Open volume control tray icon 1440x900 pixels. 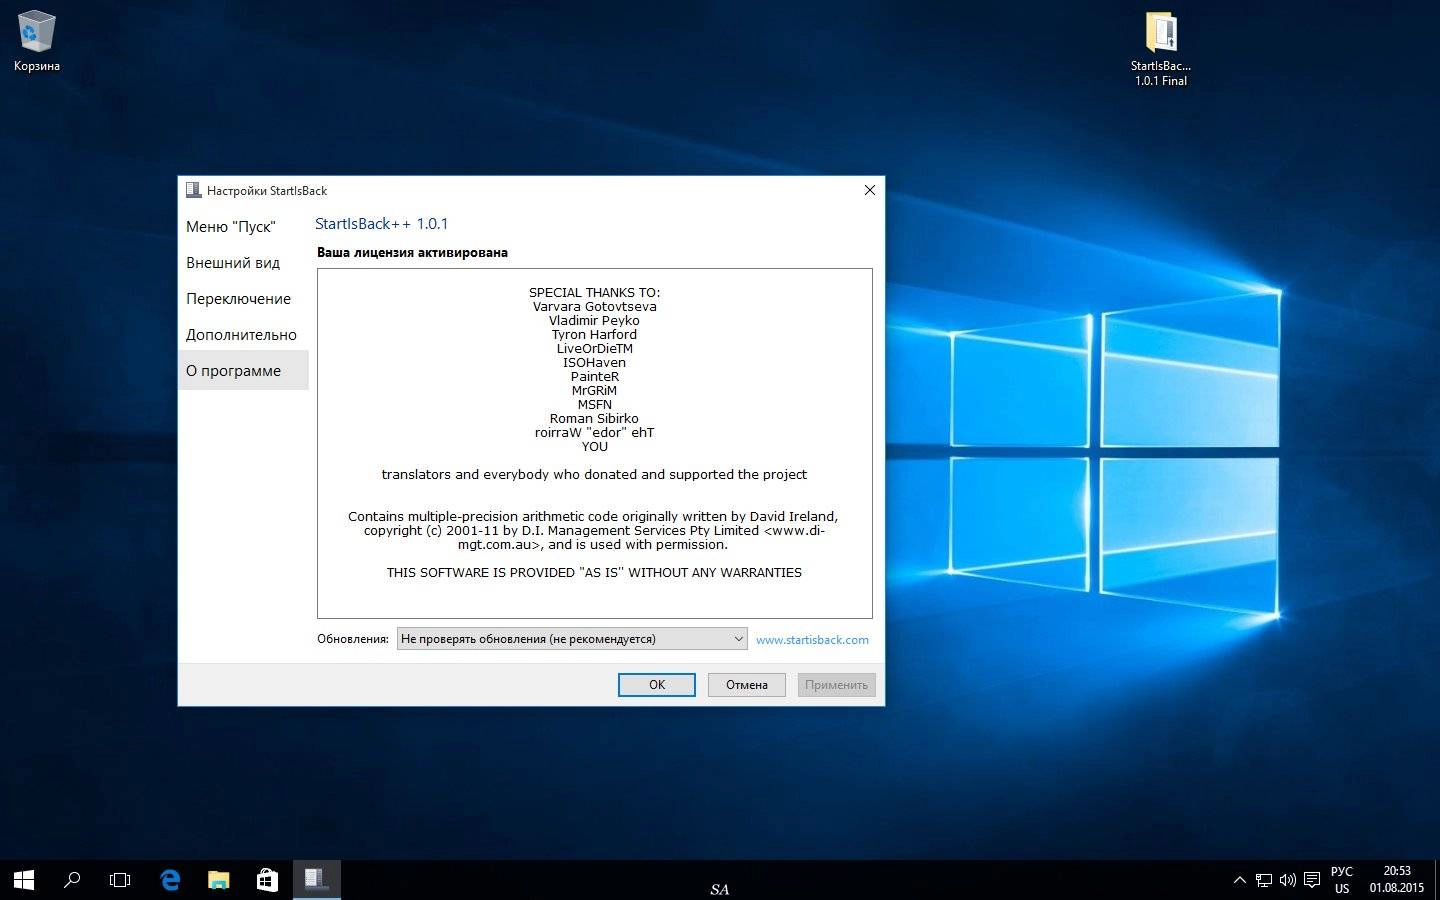(x=1288, y=880)
